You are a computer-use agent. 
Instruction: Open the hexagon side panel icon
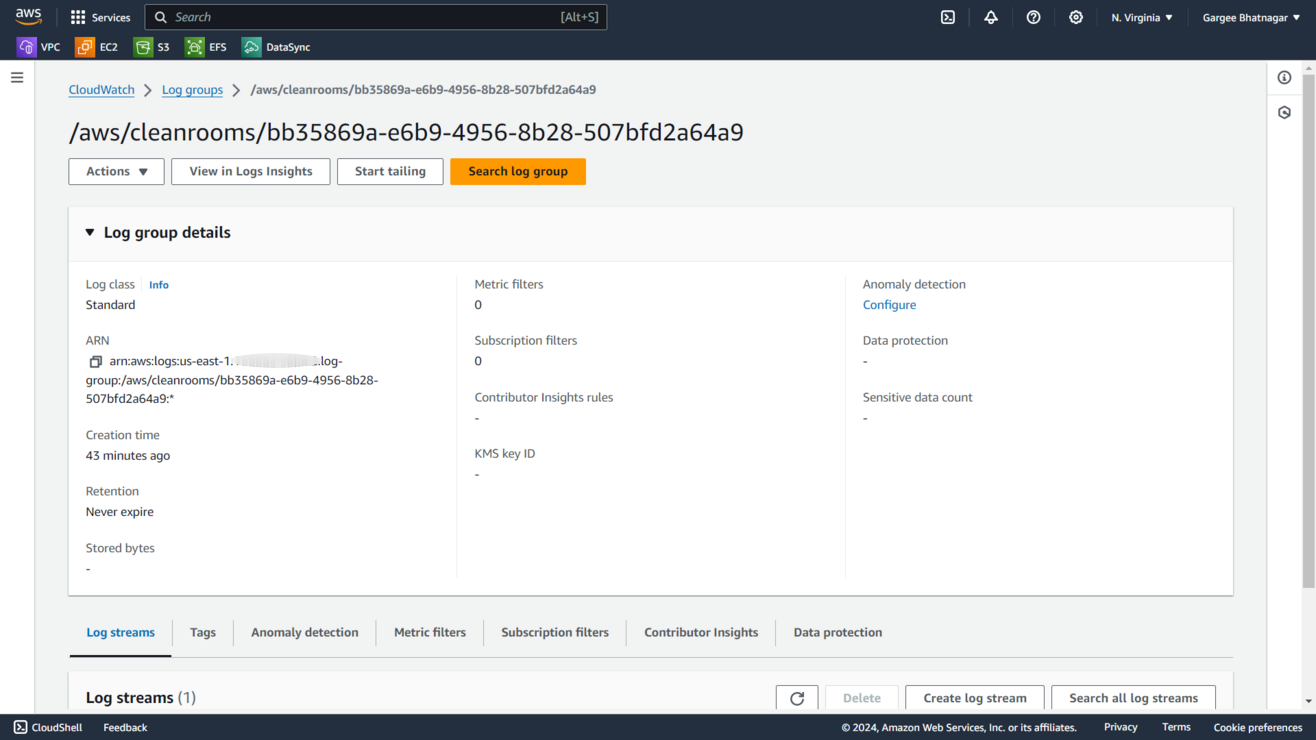point(1285,112)
